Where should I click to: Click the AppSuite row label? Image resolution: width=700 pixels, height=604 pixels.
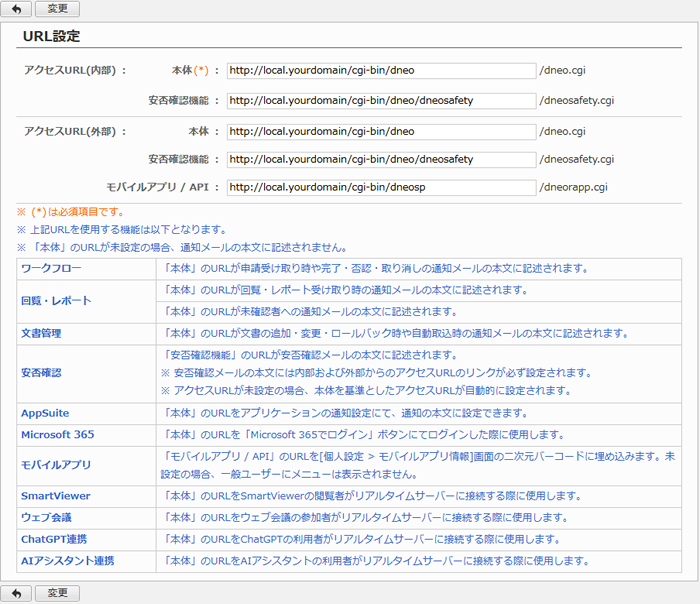pyautogui.click(x=45, y=413)
